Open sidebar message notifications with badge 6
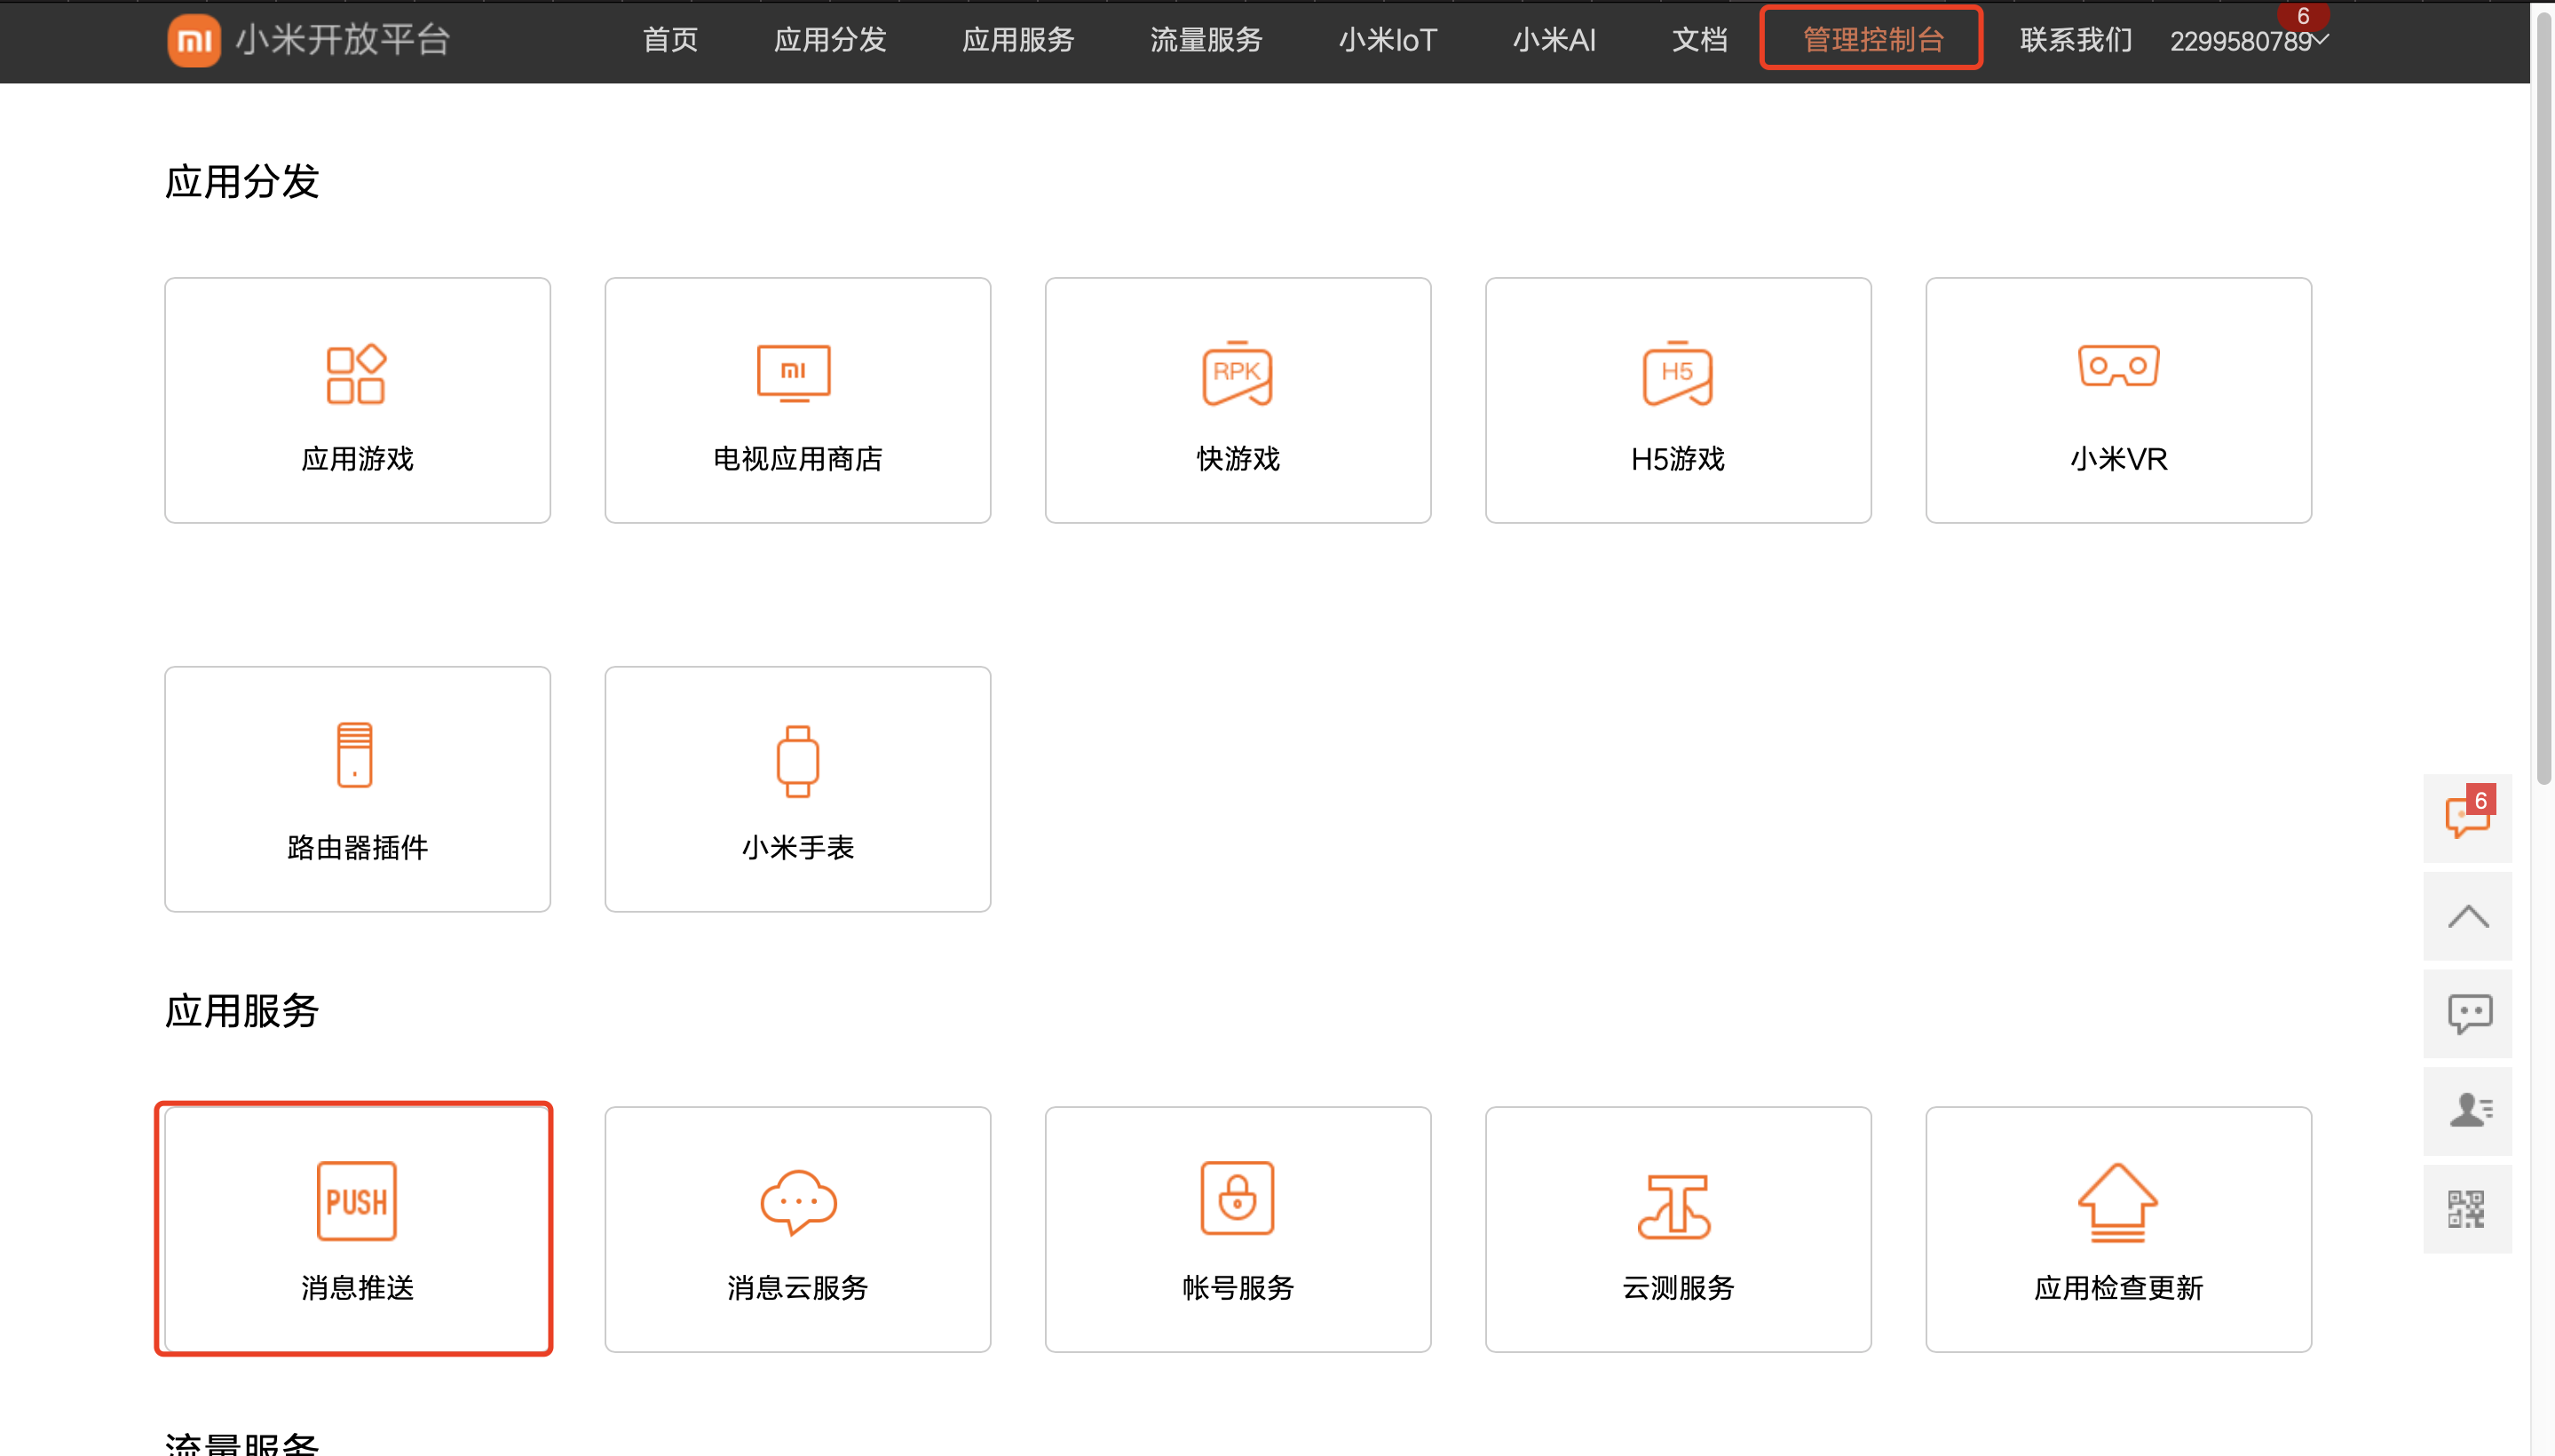The height and width of the screenshot is (1456, 2555). click(x=2467, y=818)
